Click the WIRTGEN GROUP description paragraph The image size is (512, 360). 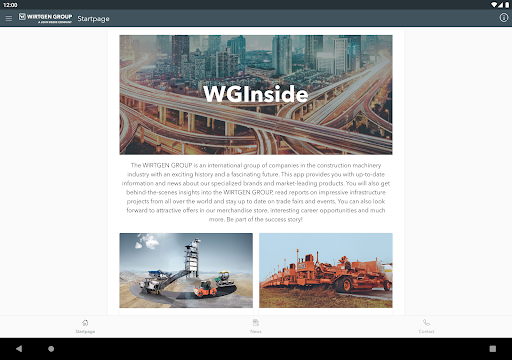tap(256, 192)
